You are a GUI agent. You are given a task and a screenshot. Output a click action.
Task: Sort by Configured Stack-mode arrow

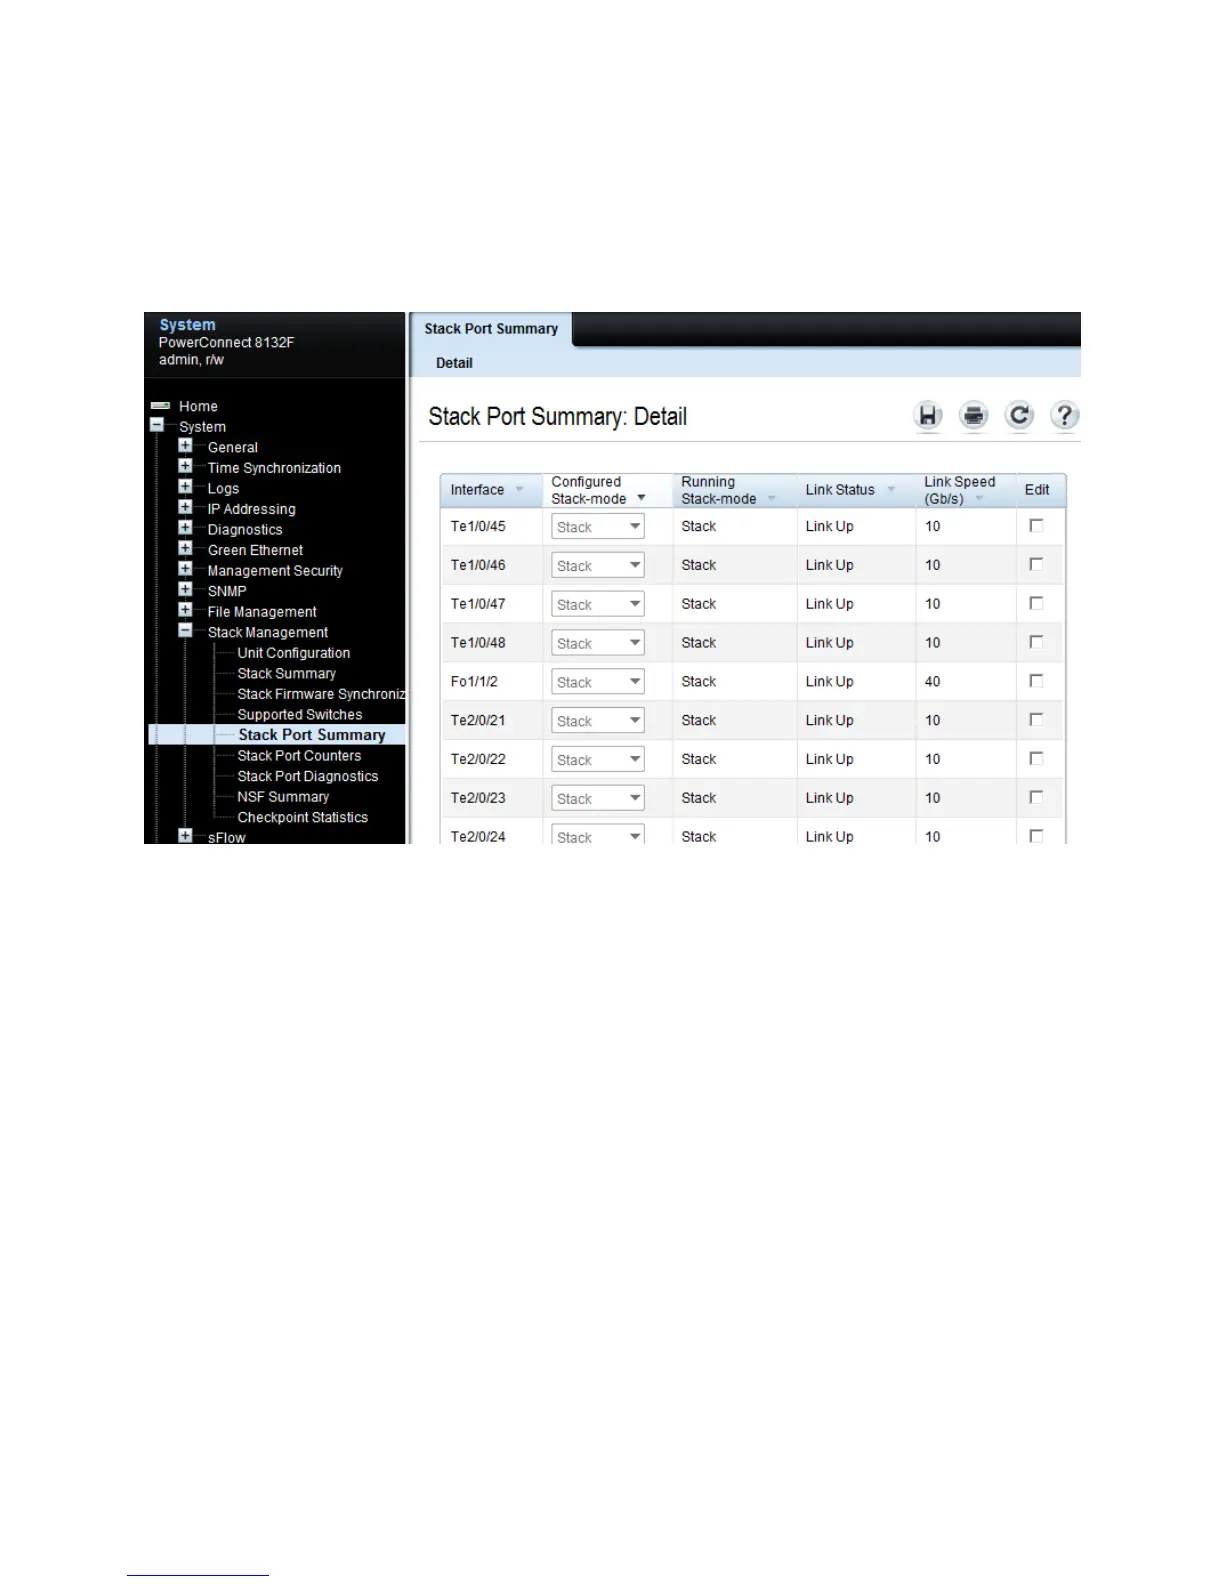[x=641, y=498]
